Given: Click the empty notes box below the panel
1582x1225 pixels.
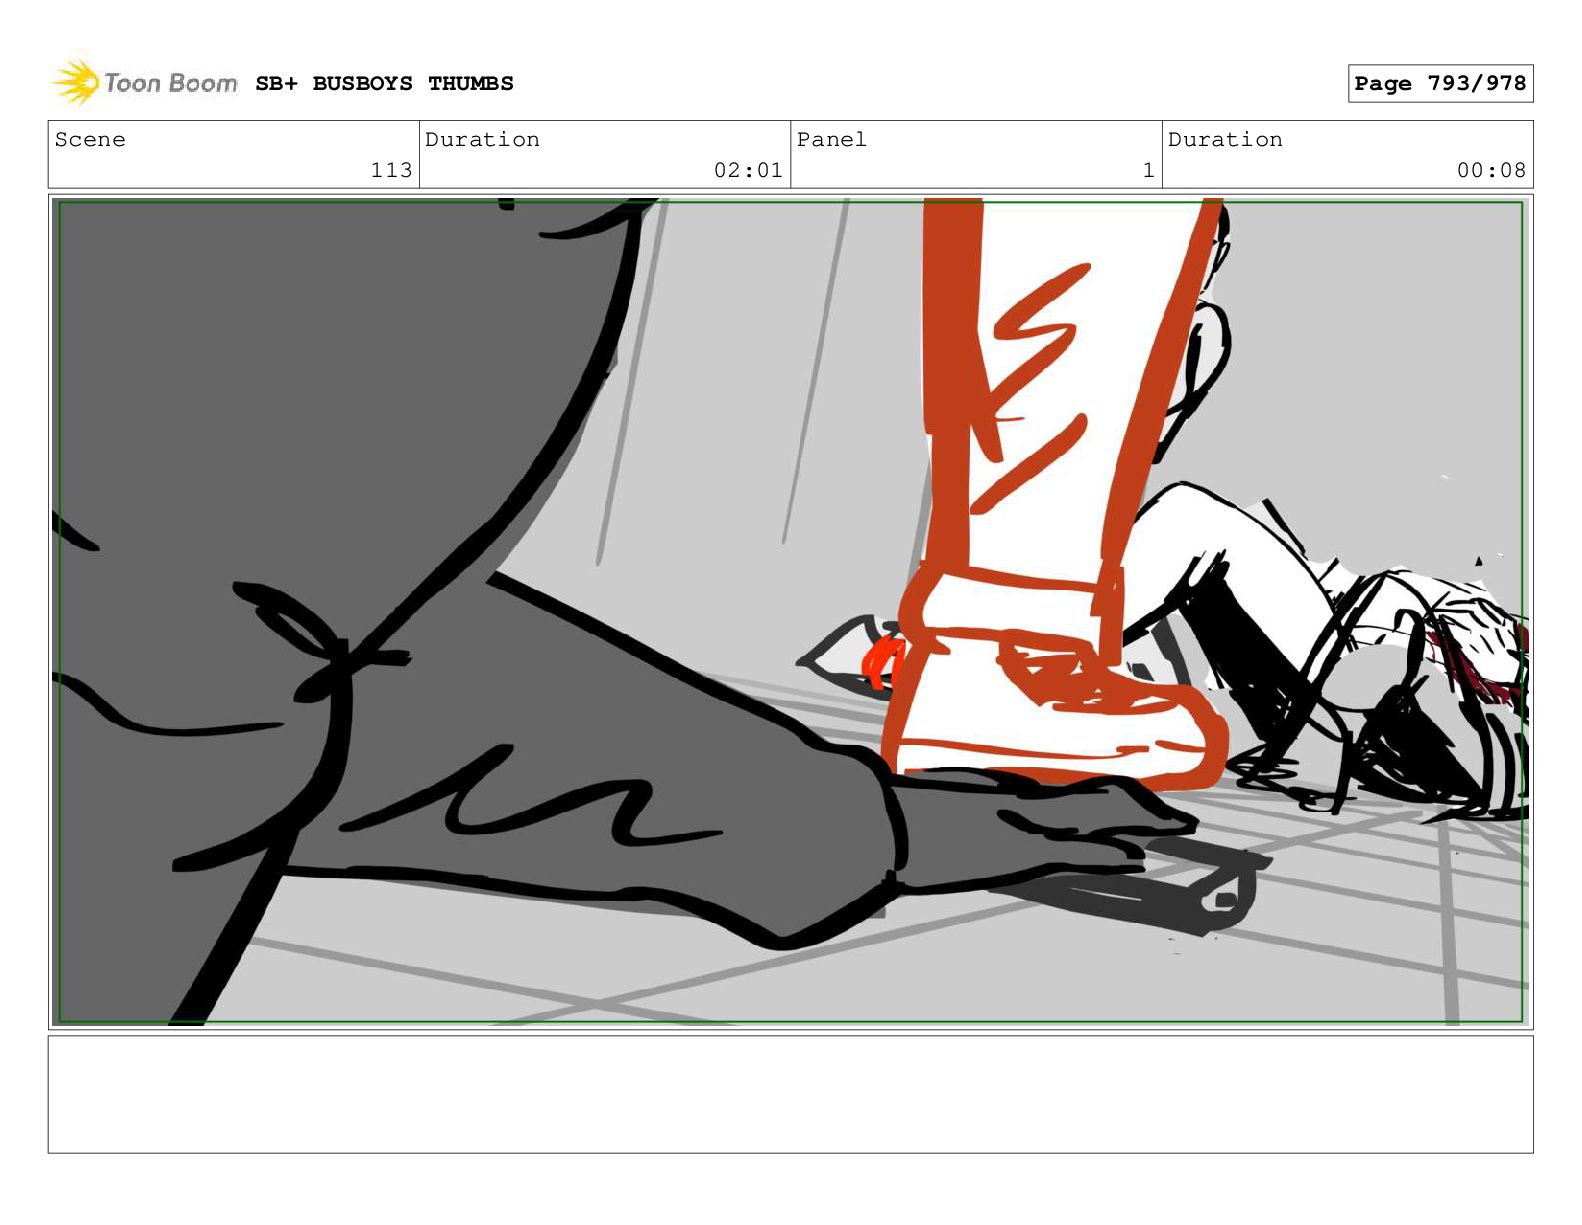Looking at the screenshot, I should click(790, 1094).
